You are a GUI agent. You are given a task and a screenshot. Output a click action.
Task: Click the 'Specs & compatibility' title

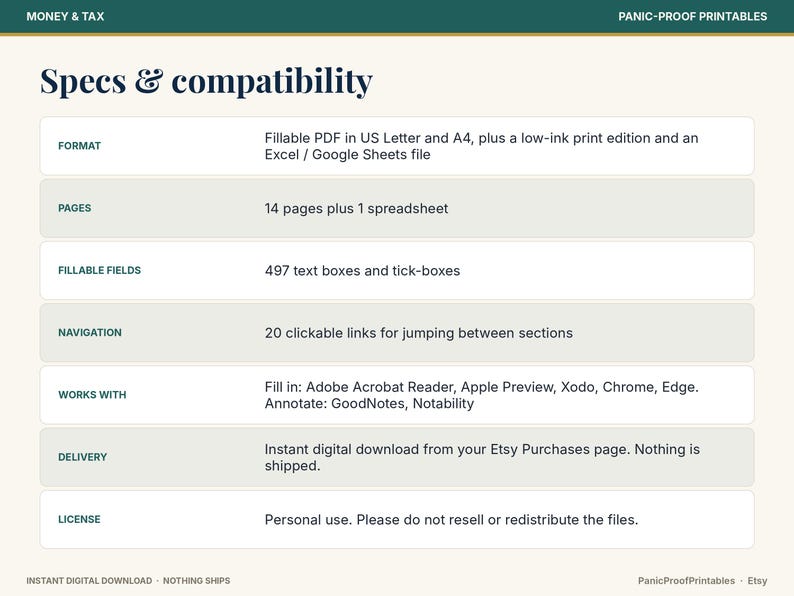point(206,81)
